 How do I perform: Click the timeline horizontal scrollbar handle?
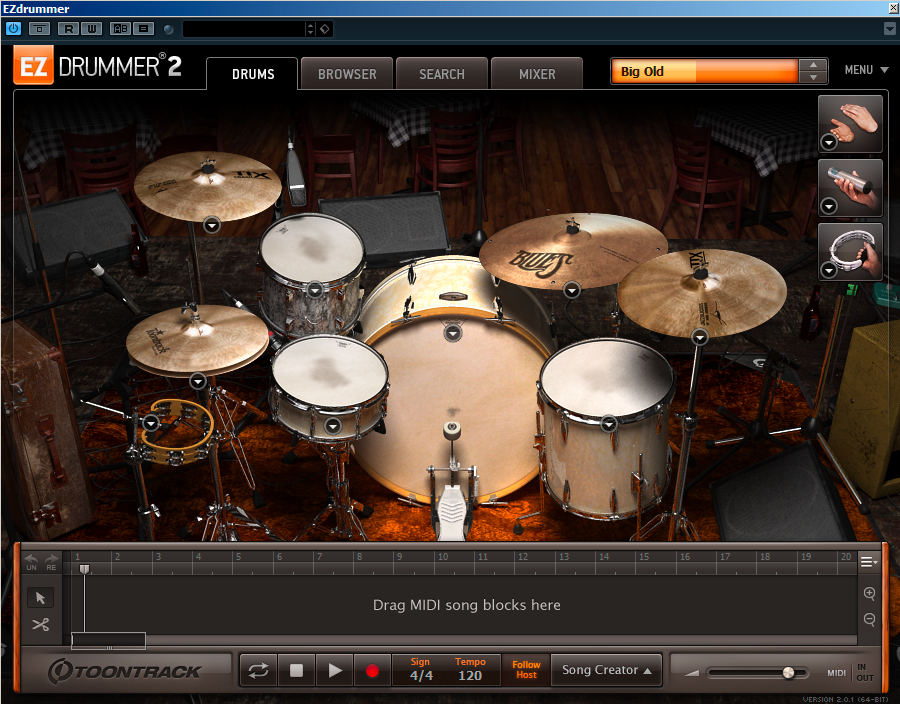(x=108, y=641)
